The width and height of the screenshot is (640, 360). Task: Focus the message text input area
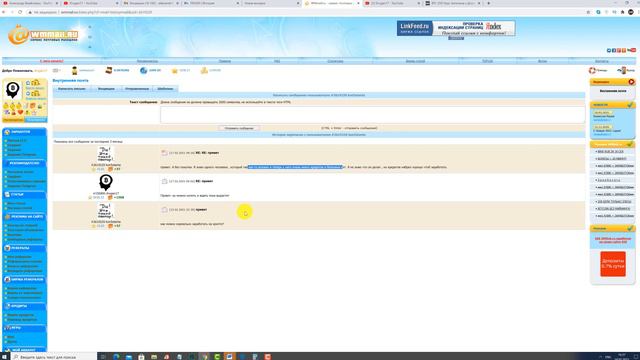[372, 115]
